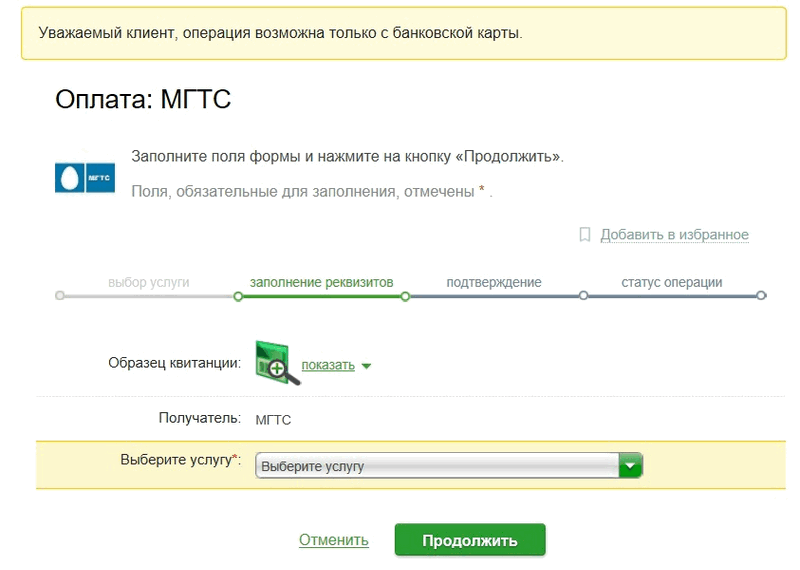Screen dimensions: 800x570
Task: Click the final progress marker after статус операции
Action: (x=761, y=295)
